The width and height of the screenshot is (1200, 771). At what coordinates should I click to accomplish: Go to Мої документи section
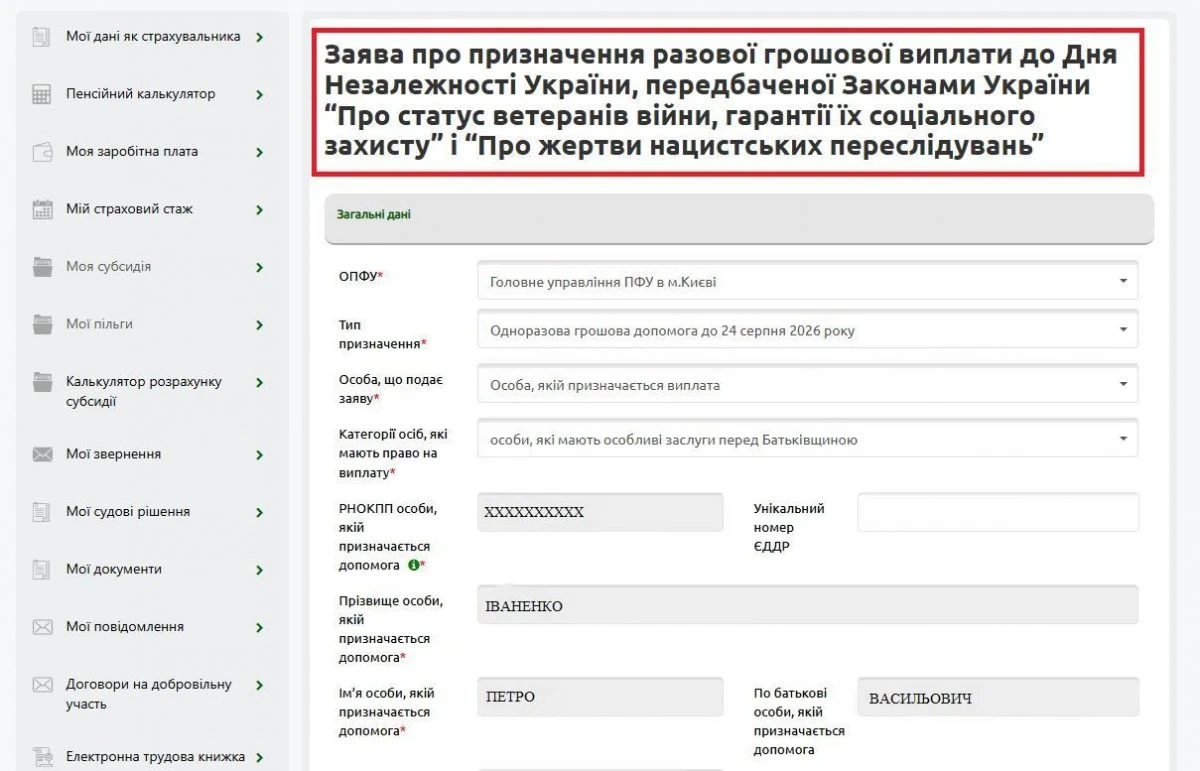coord(113,569)
